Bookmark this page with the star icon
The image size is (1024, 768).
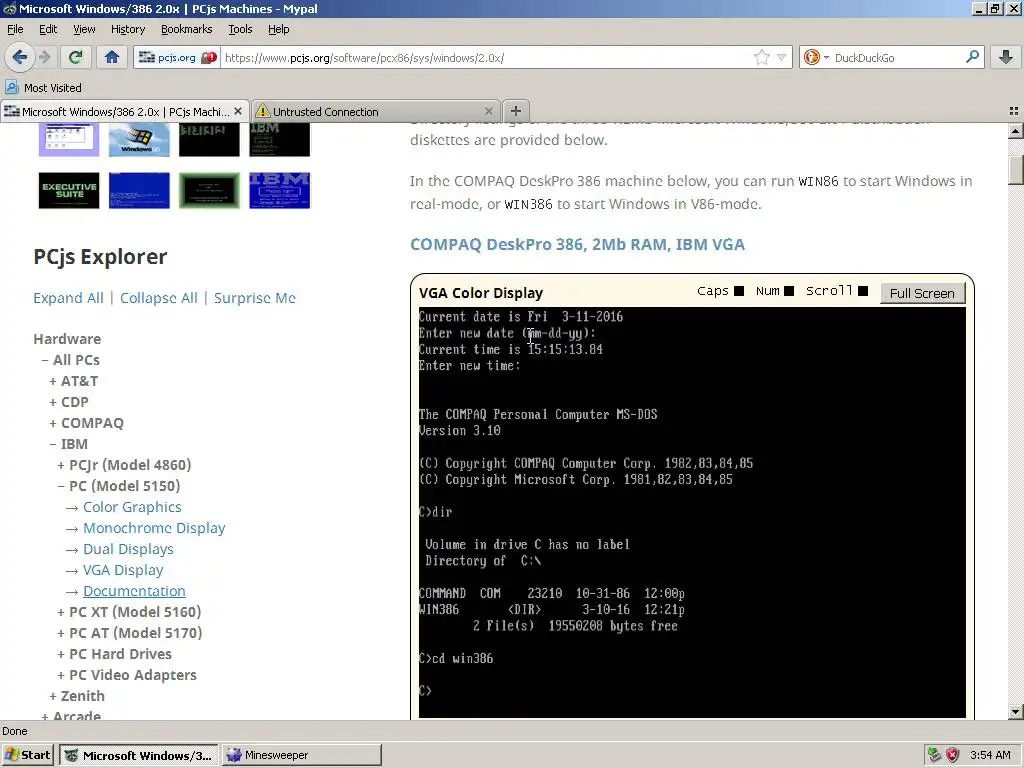pos(761,57)
